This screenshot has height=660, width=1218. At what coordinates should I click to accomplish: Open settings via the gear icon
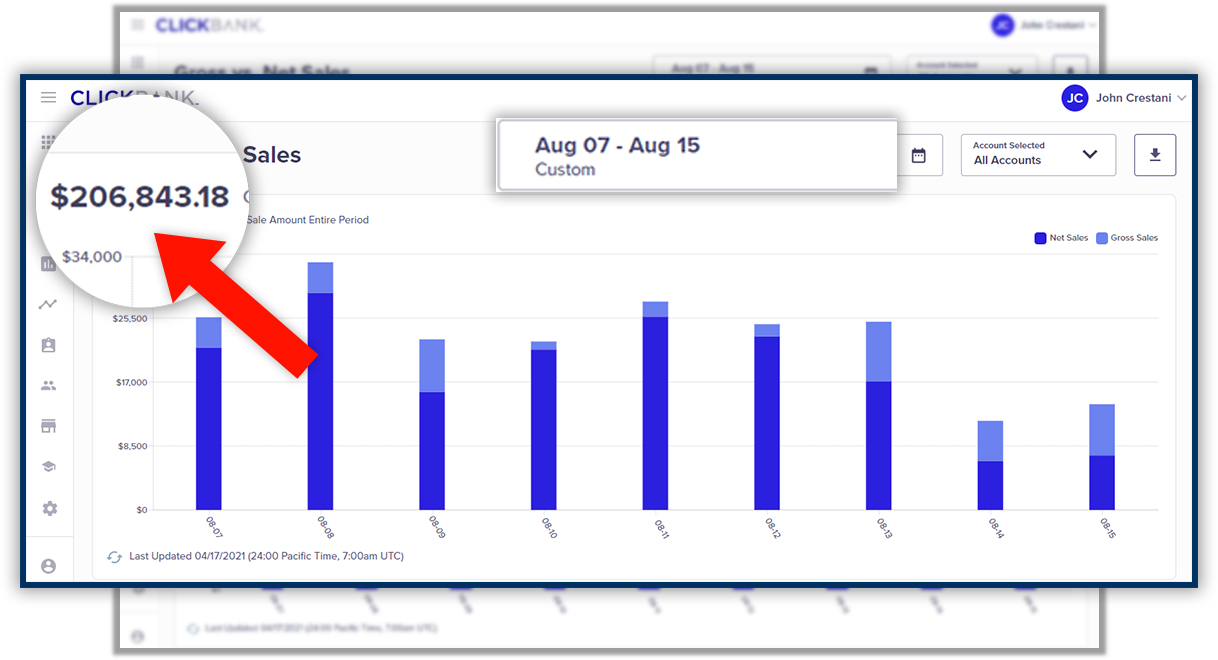[x=49, y=508]
